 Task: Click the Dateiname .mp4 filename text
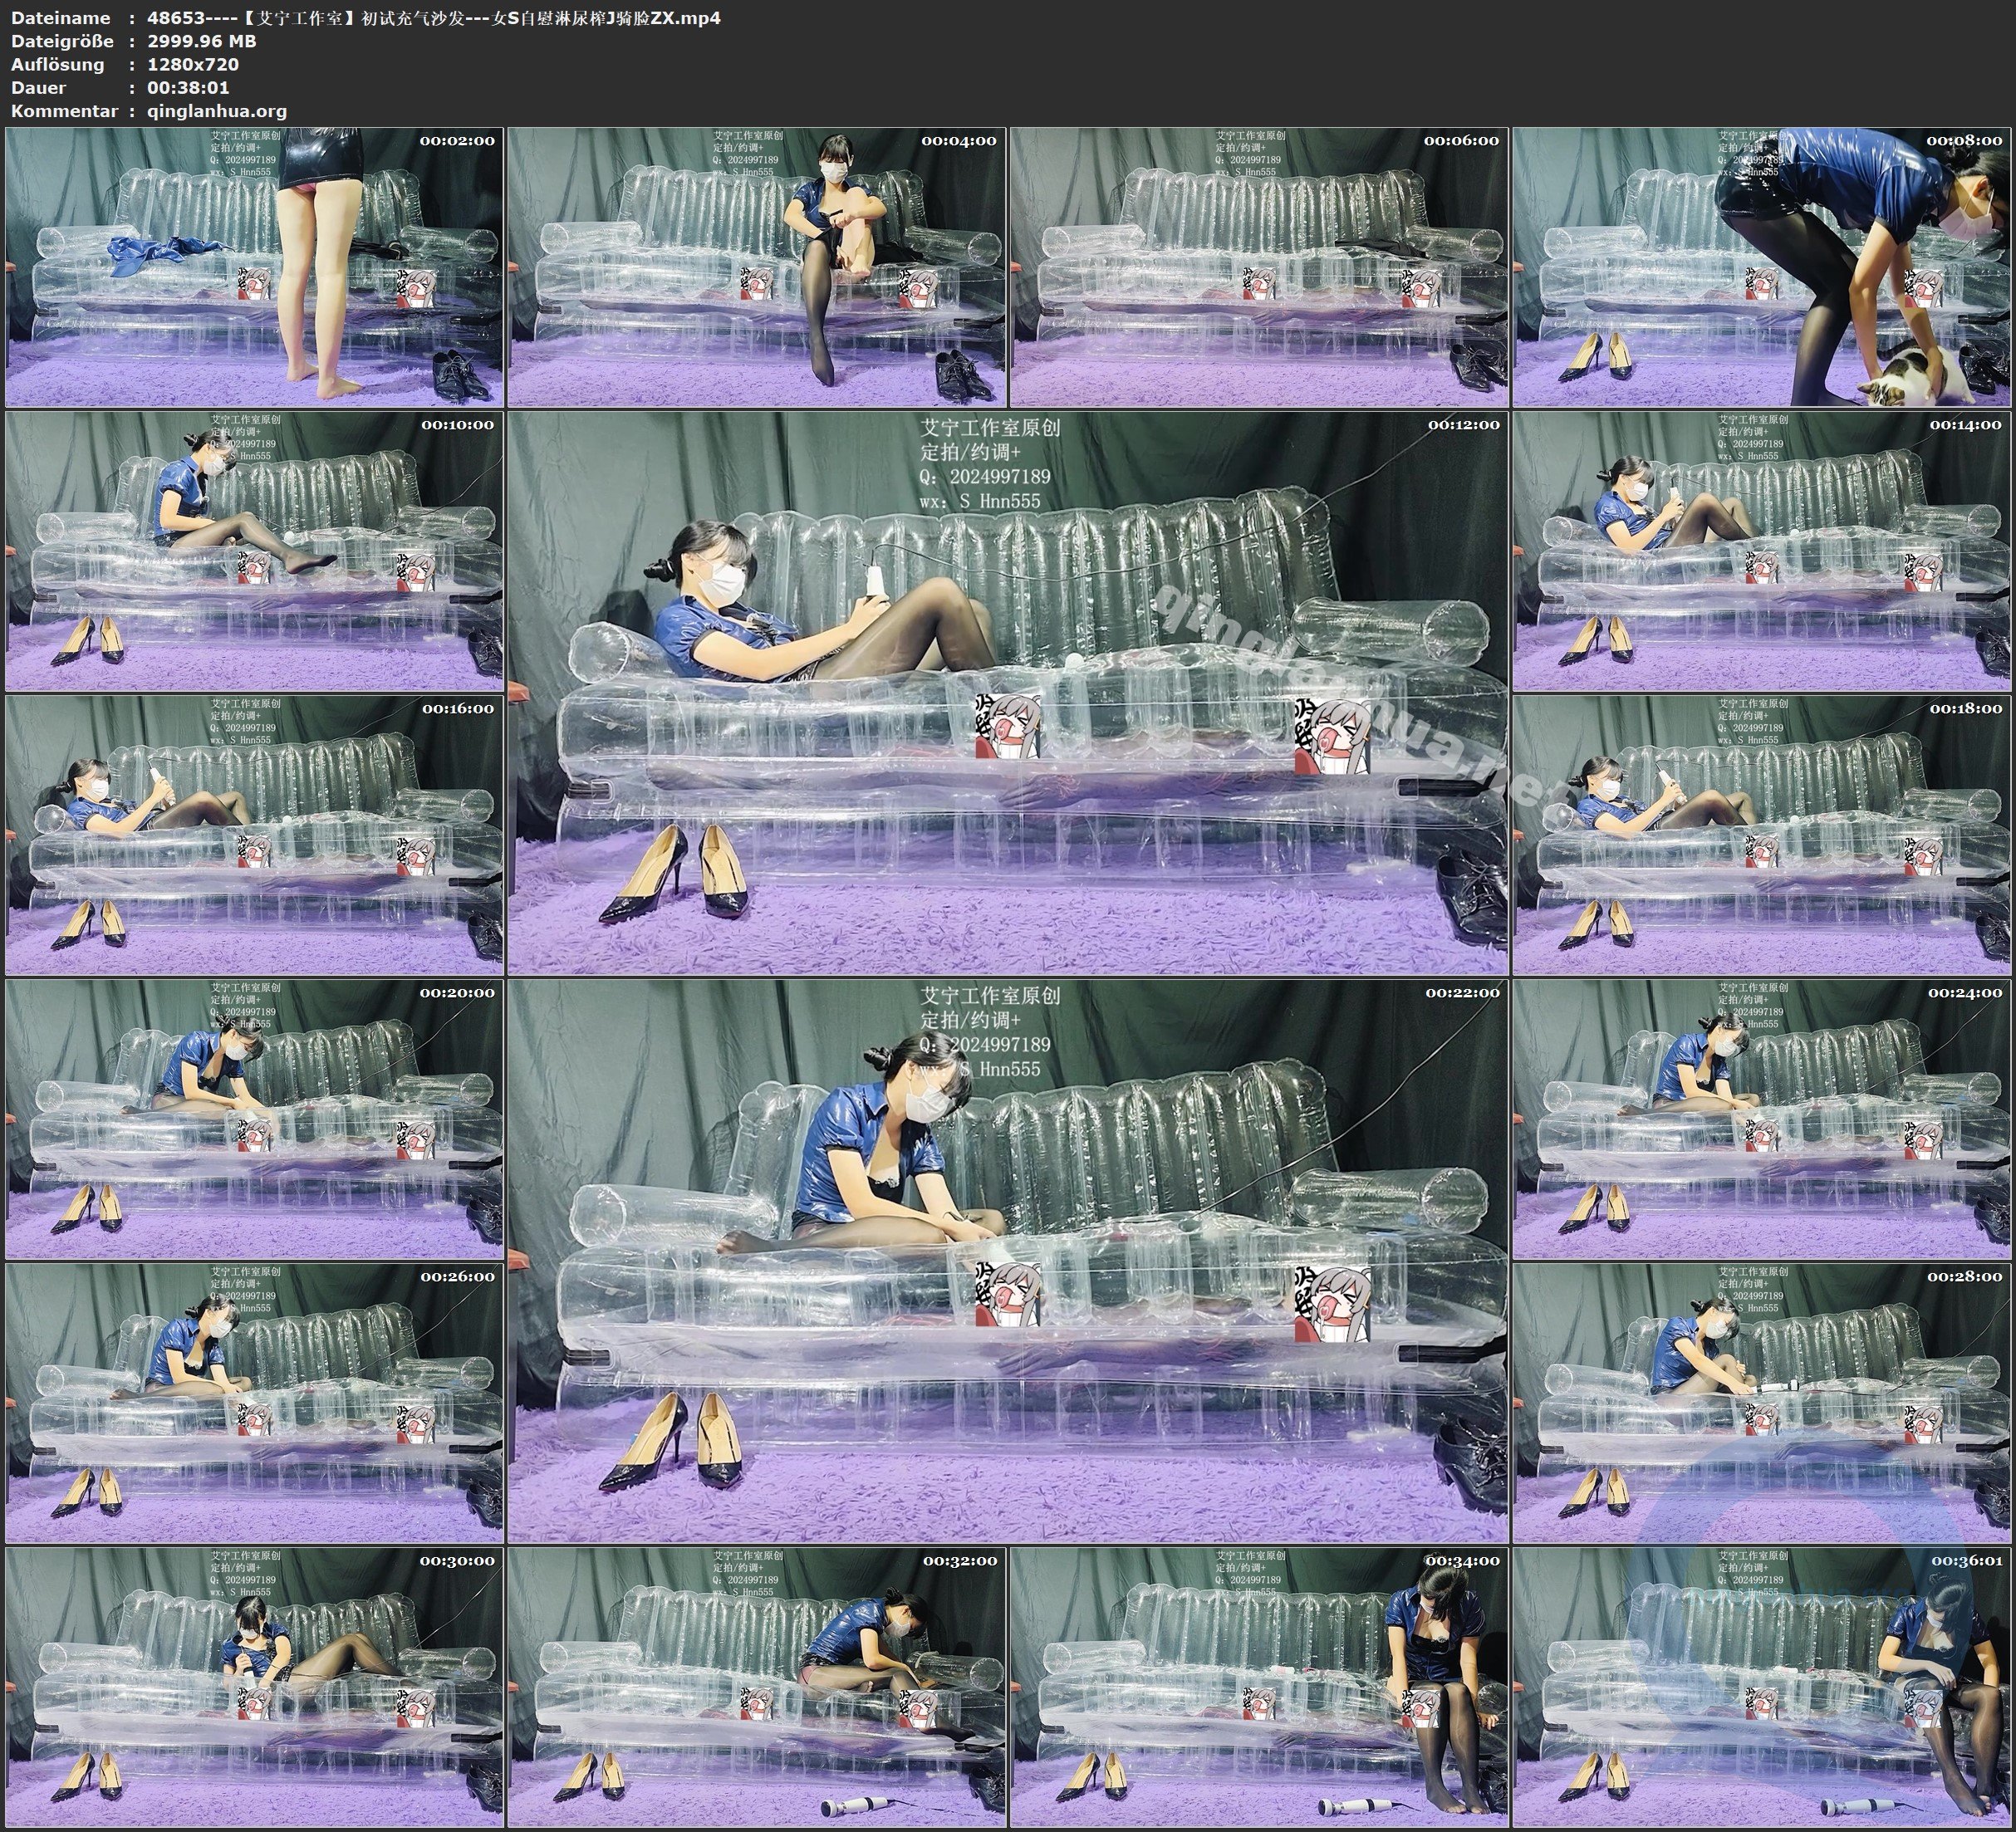click(x=433, y=18)
